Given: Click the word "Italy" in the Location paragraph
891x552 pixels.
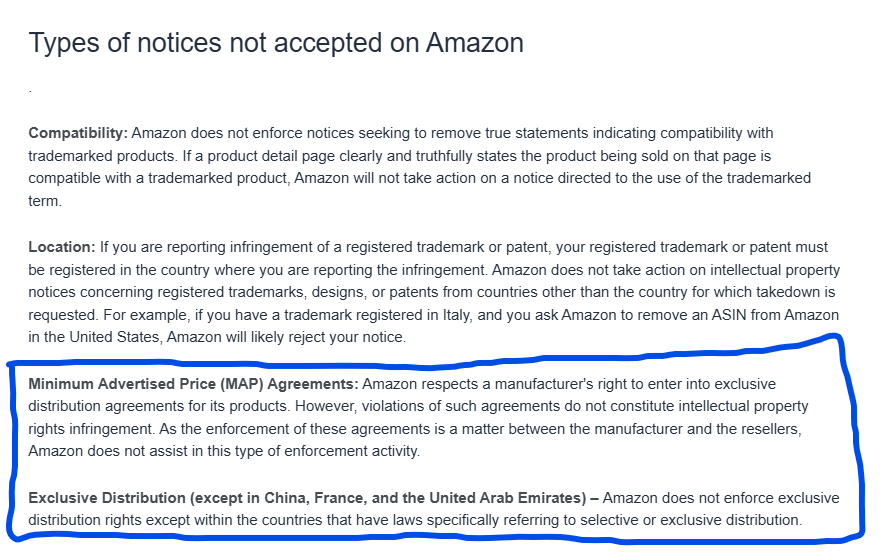Looking at the screenshot, I should click(456, 315).
